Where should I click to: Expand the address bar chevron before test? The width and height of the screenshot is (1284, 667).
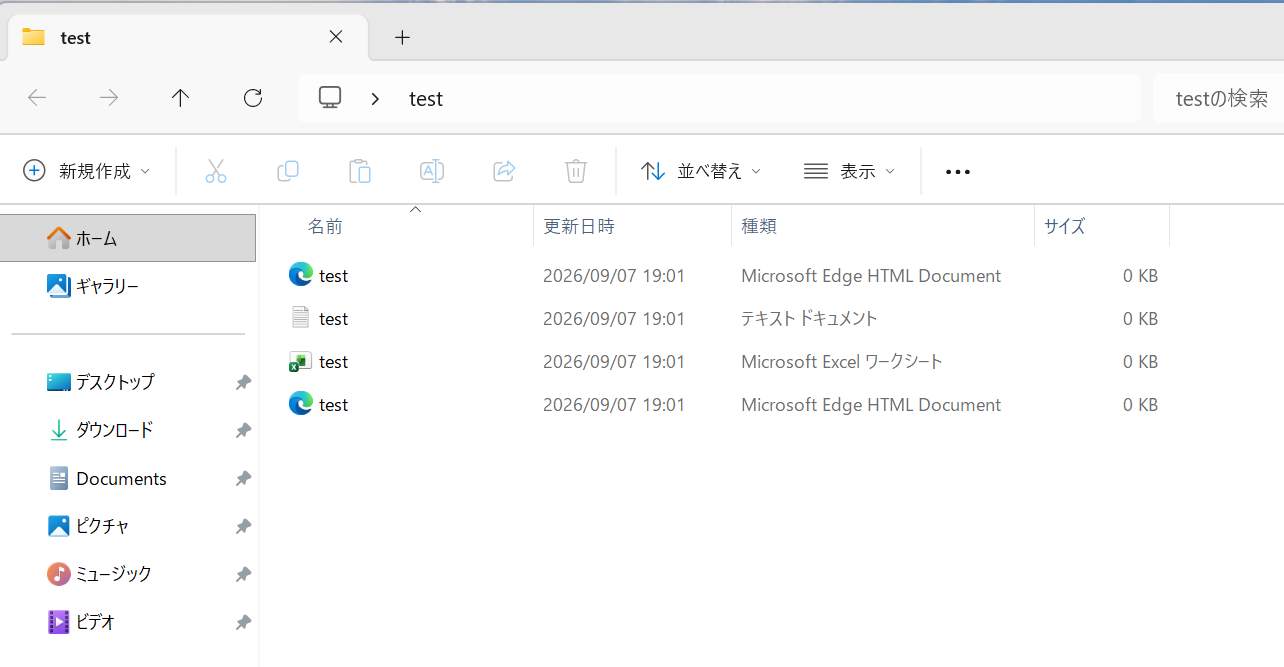click(x=375, y=98)
